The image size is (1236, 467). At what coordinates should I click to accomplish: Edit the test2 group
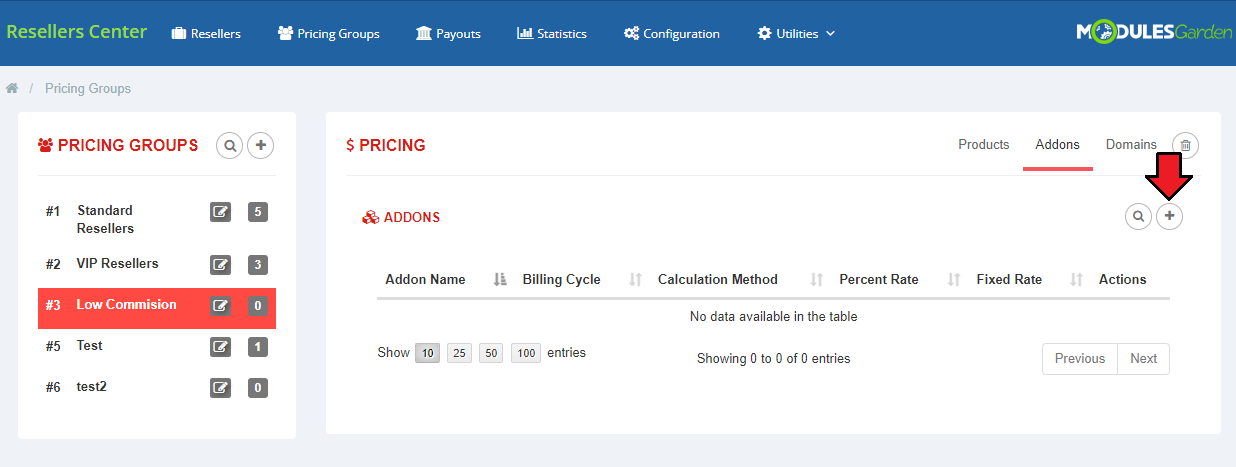click(x=221, y=388)
